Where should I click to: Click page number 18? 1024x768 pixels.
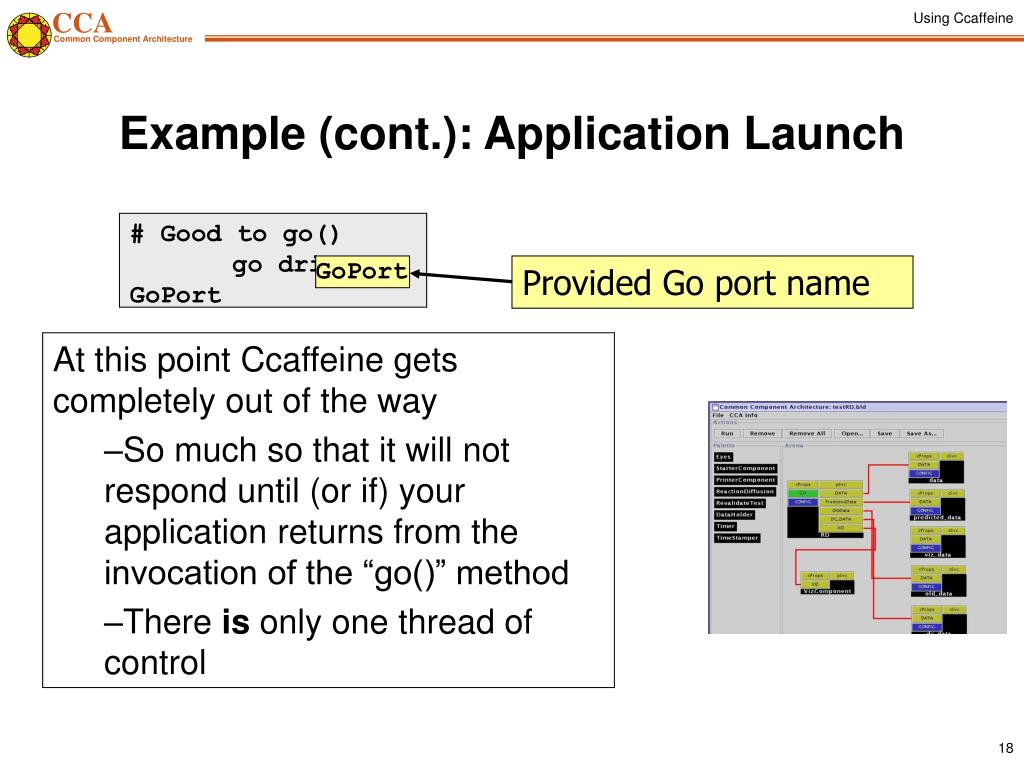click(x=1006, y=748)
